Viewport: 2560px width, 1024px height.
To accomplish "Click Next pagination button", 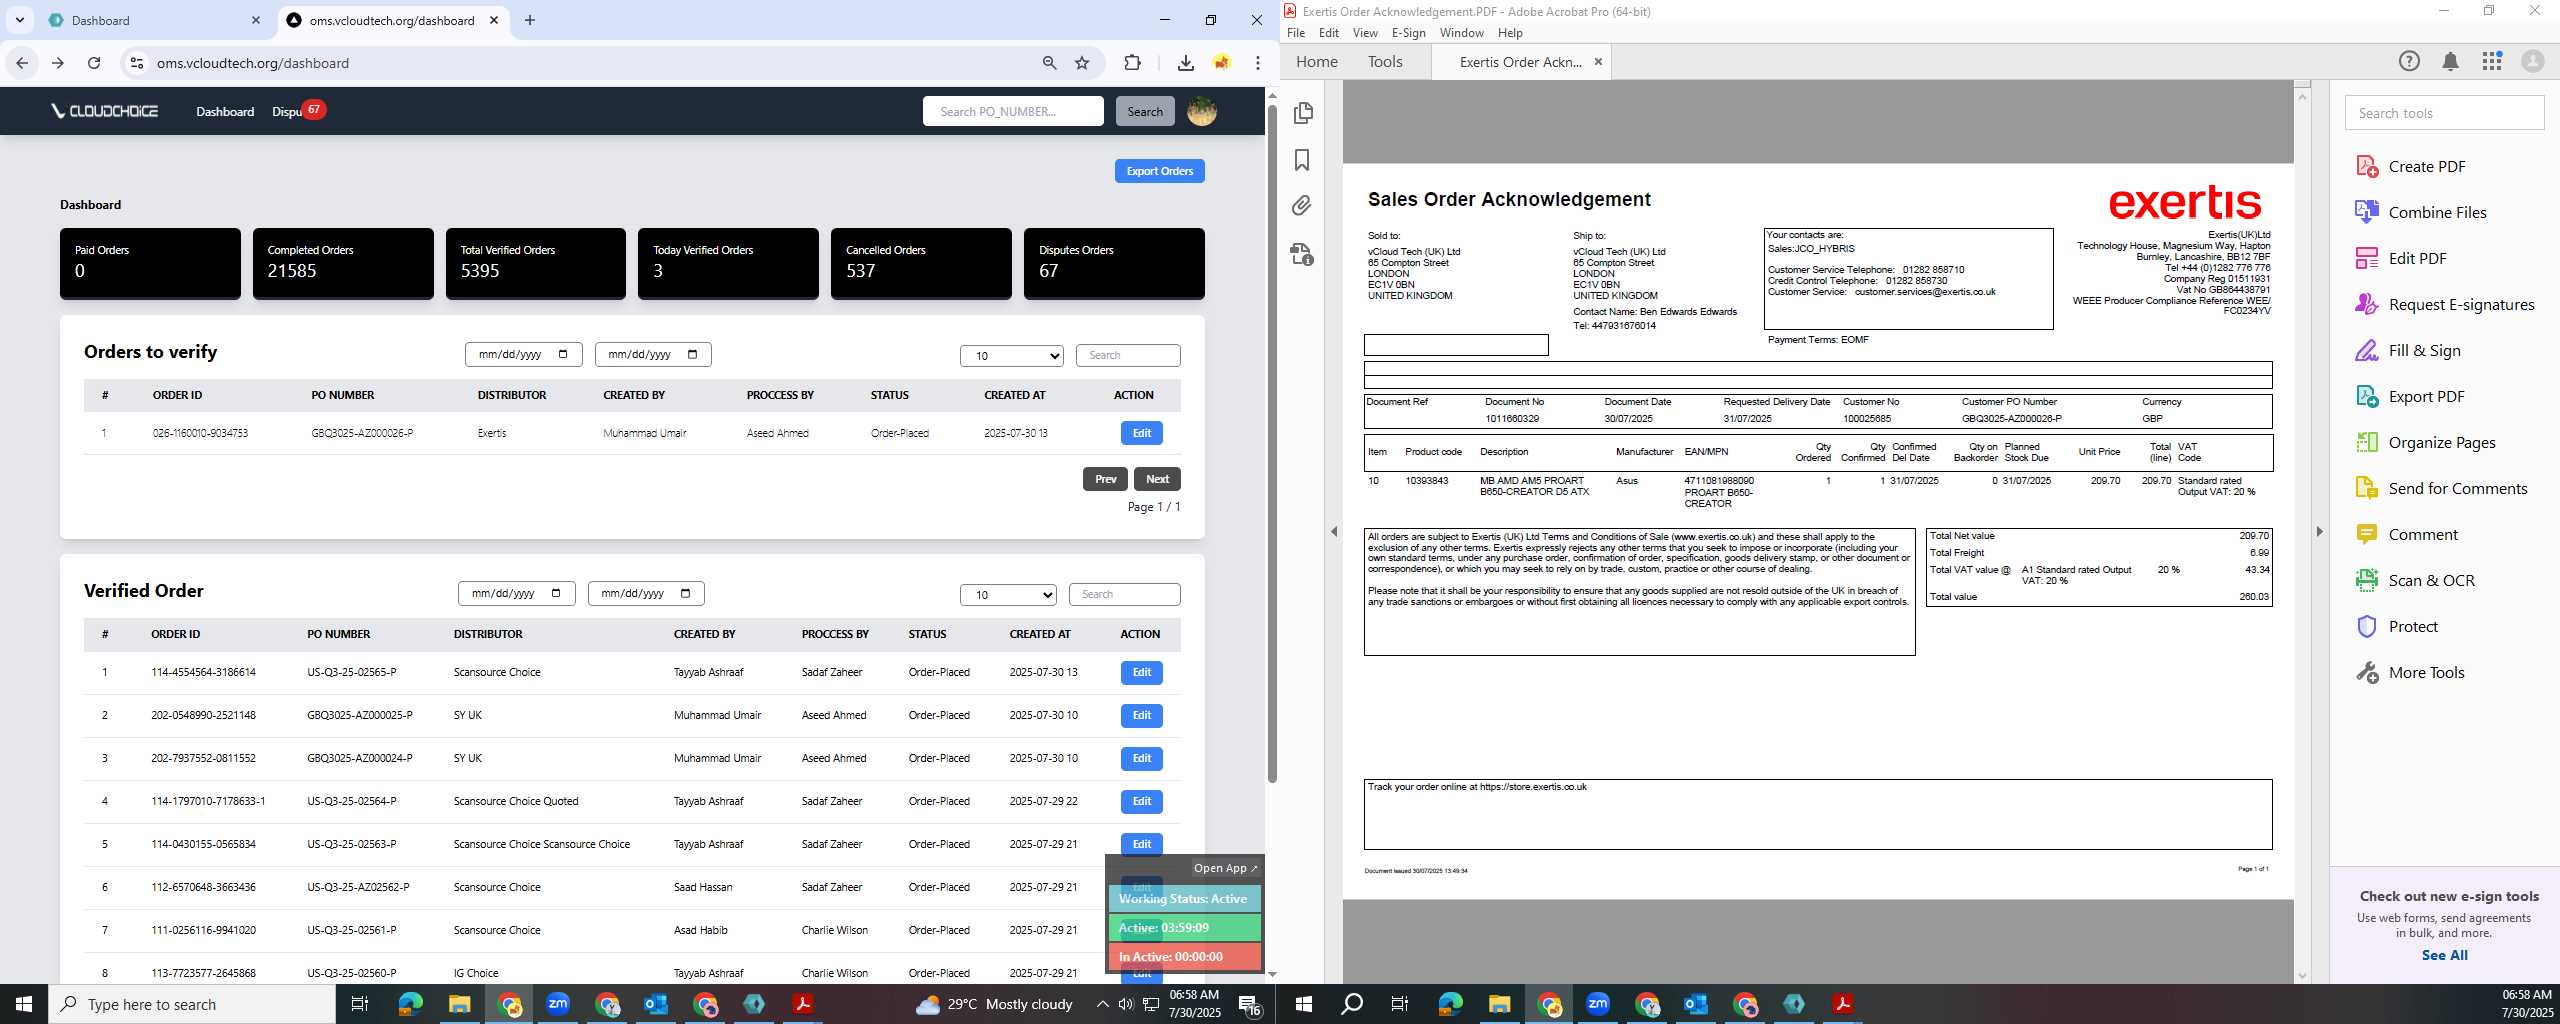I will pos(1157,479).
